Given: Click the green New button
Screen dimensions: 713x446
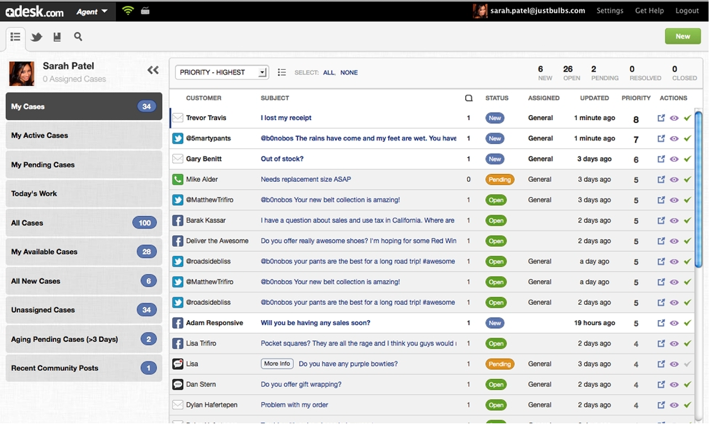Looking at the screenshot, I should [682, 36].
